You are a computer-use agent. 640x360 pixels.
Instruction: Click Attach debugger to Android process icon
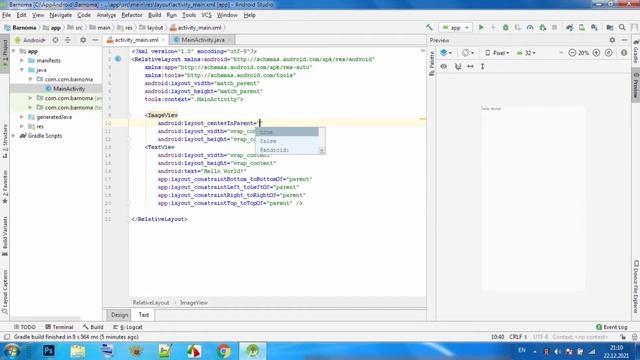(542, 27)
